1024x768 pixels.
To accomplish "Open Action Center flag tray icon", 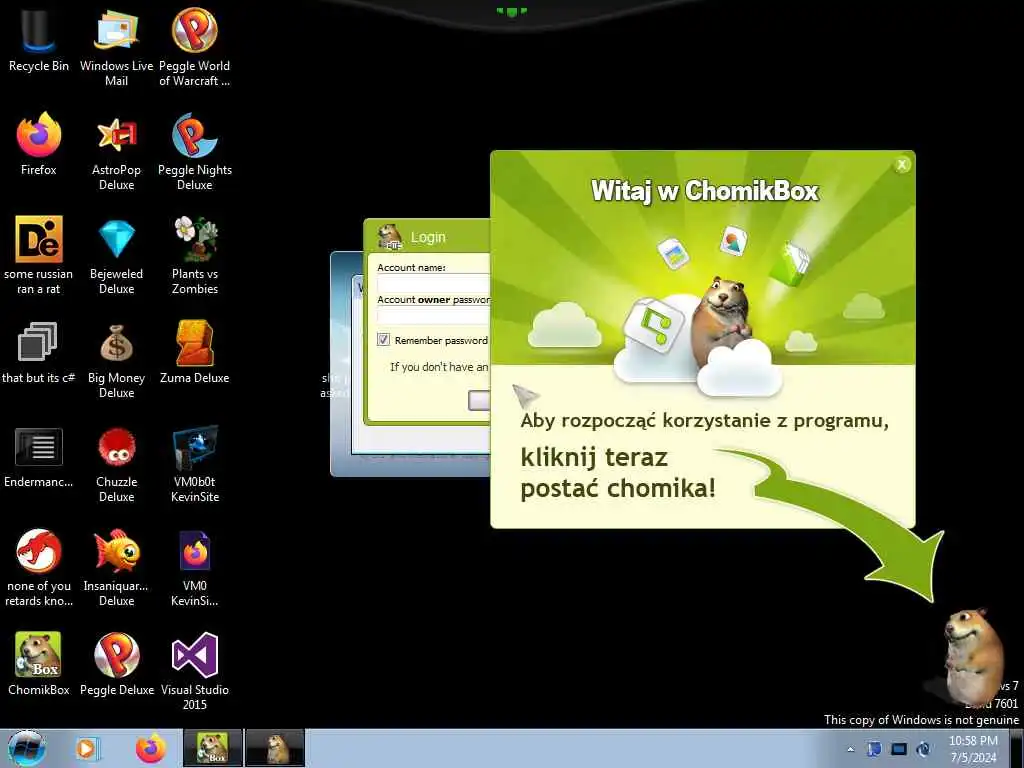I will 874,749.
